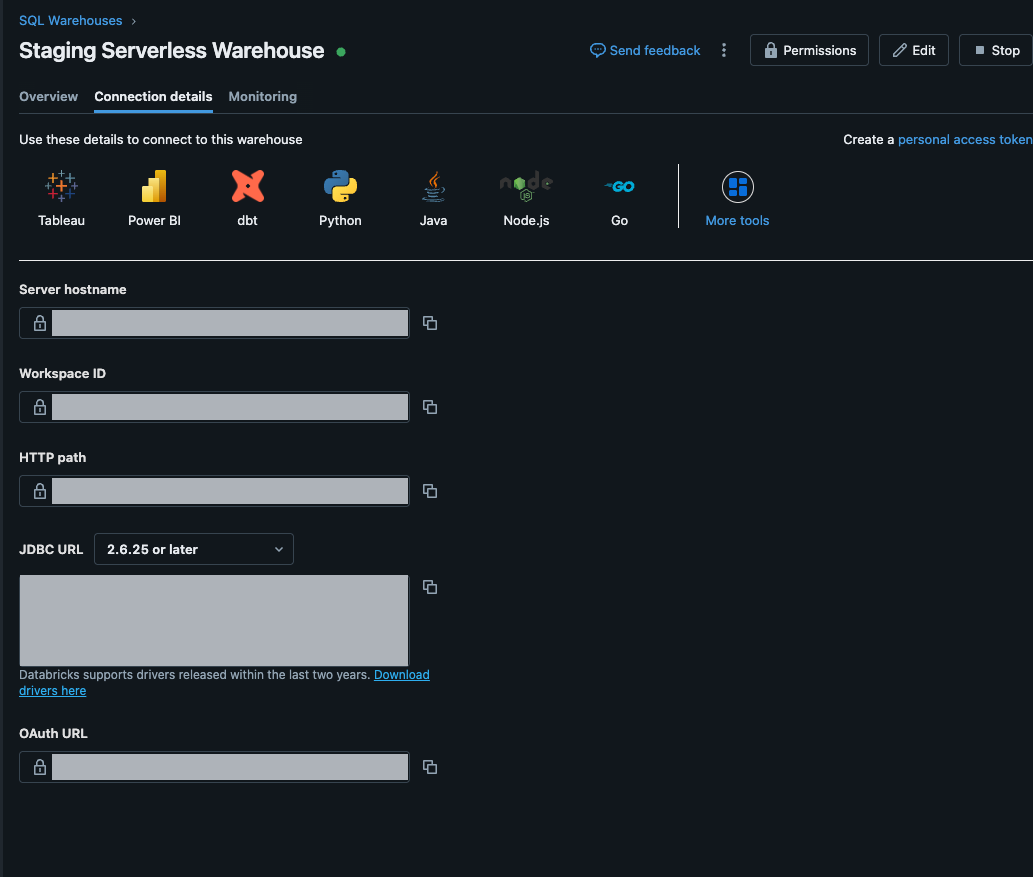
Task: Select the Connection details tab
Action: 154,96
